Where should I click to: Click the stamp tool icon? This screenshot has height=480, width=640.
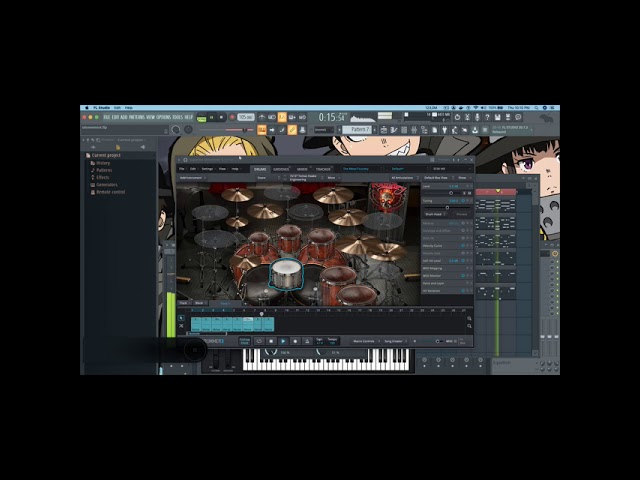tap(302, 130)
